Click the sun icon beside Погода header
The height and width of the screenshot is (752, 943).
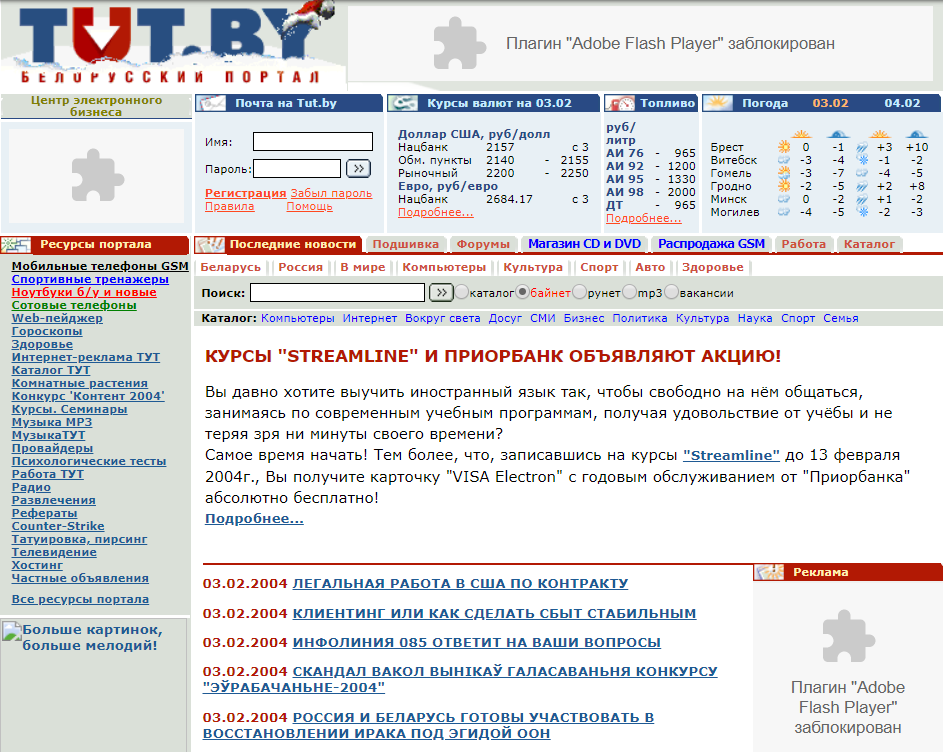point(718,103)
